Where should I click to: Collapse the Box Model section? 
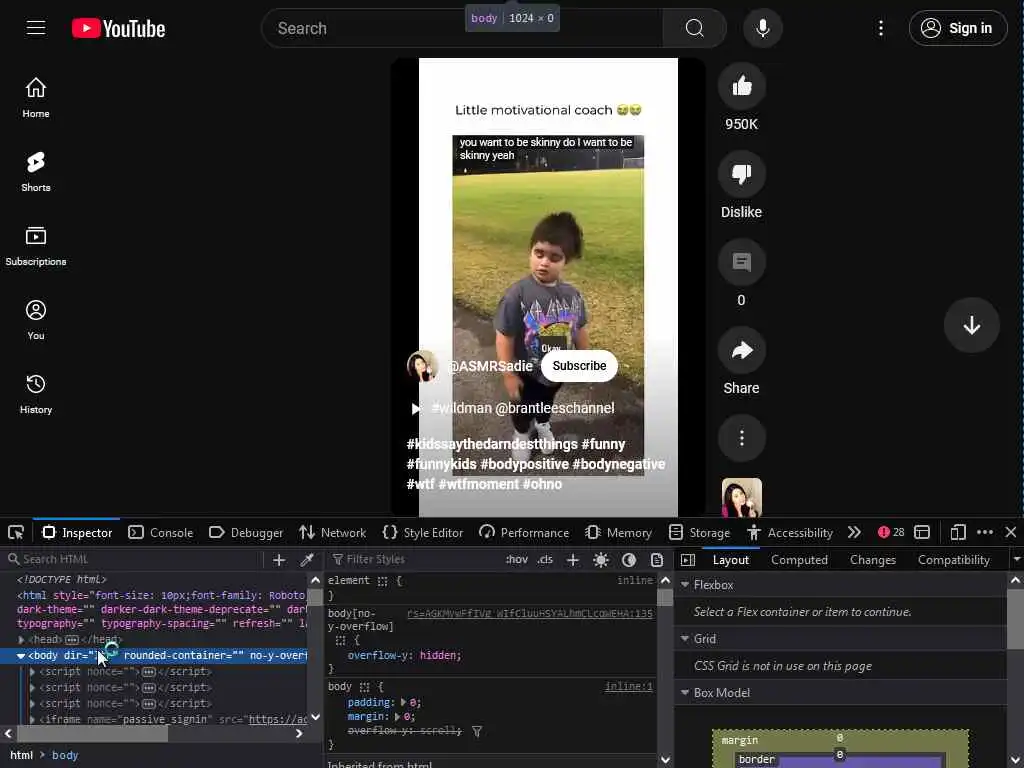coord(685,693)
